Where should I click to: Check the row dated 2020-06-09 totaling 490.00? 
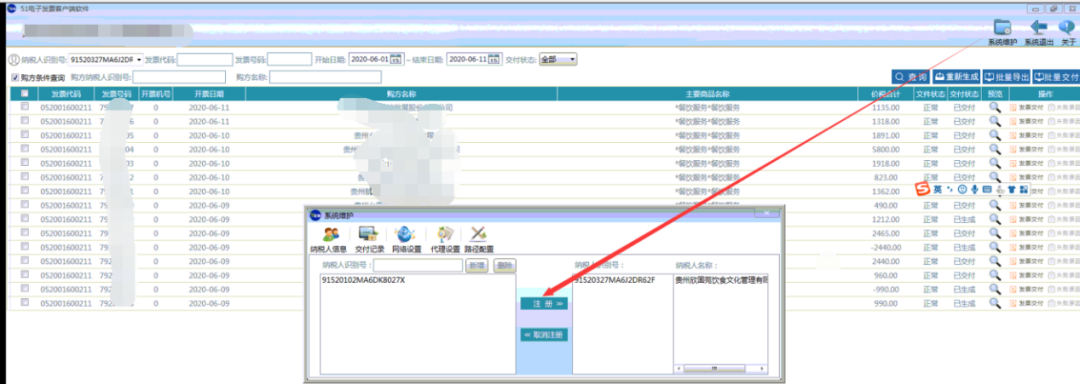coord(25,205)
